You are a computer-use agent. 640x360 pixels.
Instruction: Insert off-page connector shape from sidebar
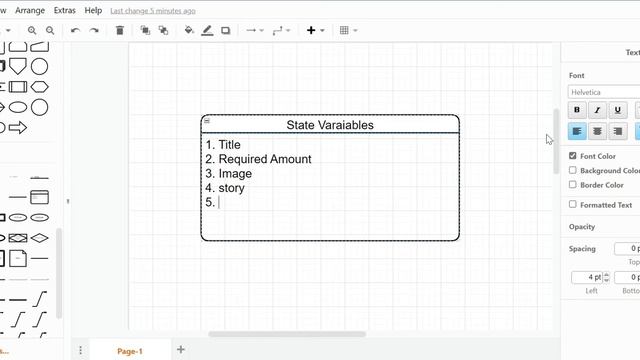tap(18, 67)
